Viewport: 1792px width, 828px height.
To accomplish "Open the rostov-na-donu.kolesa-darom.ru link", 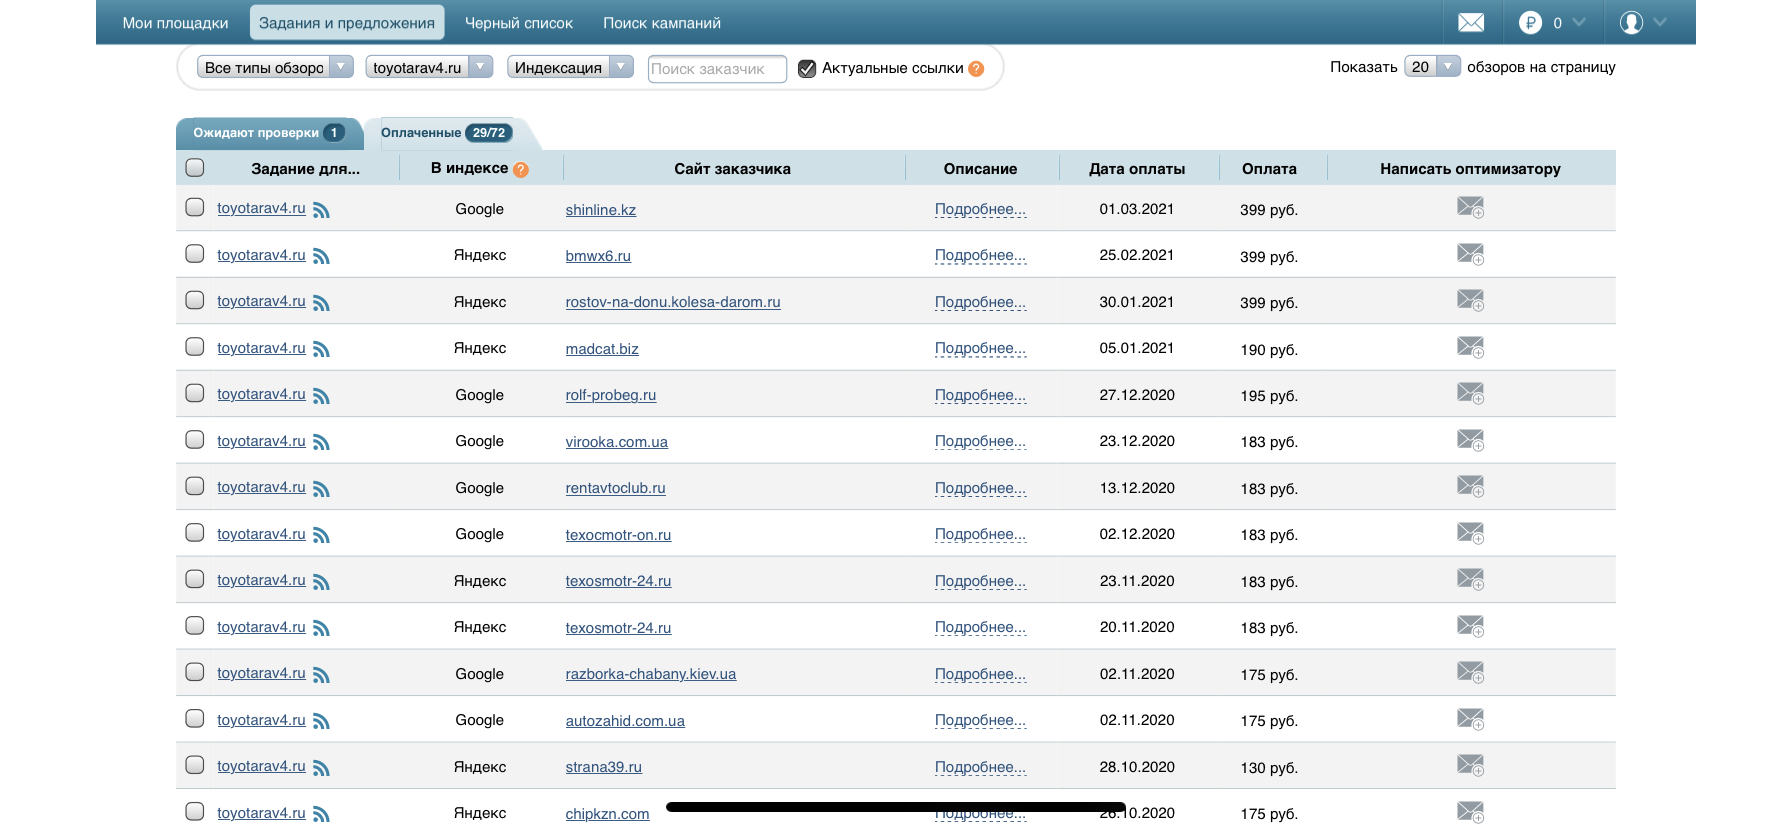I will pos(672,302).
